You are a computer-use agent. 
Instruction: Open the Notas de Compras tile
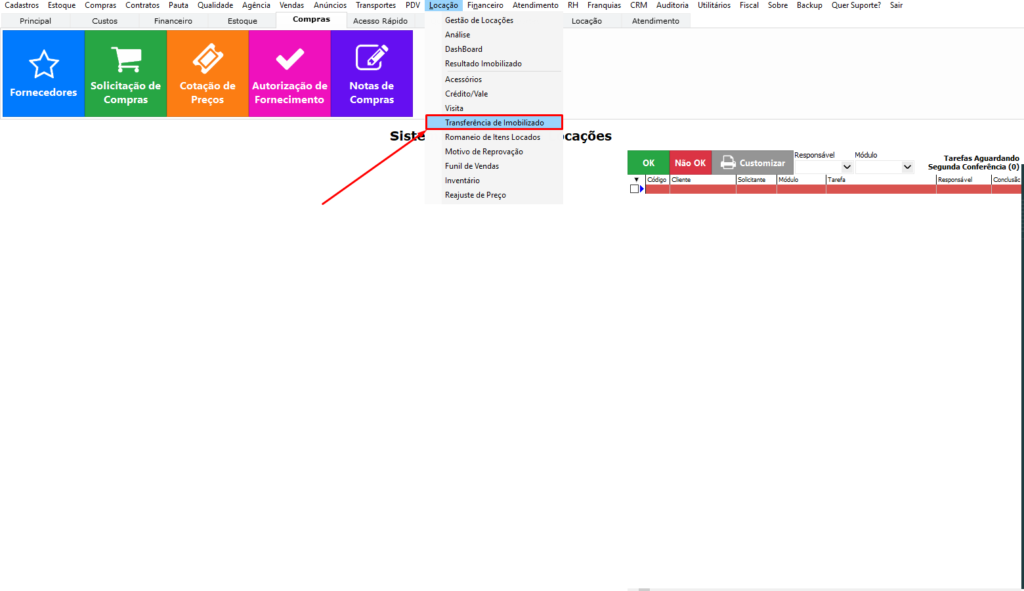(371, 73)
